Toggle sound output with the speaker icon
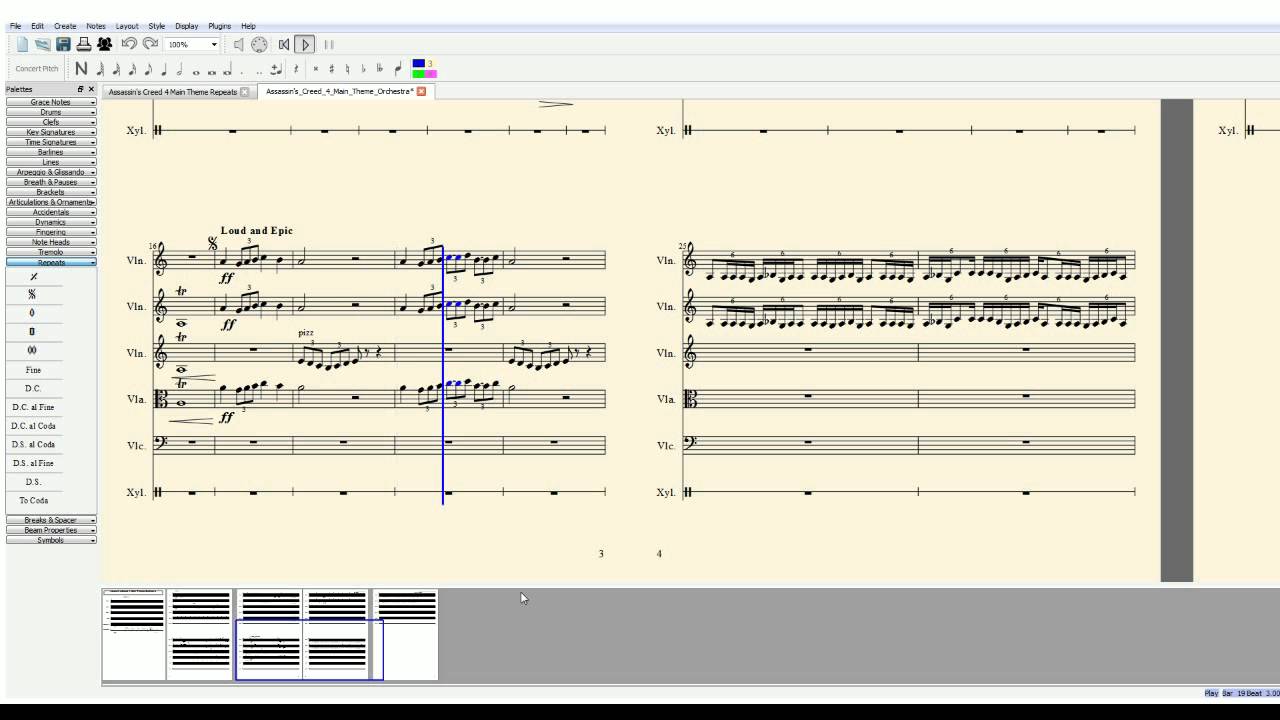The image size is (1280, 720). (x=239, y=44)
